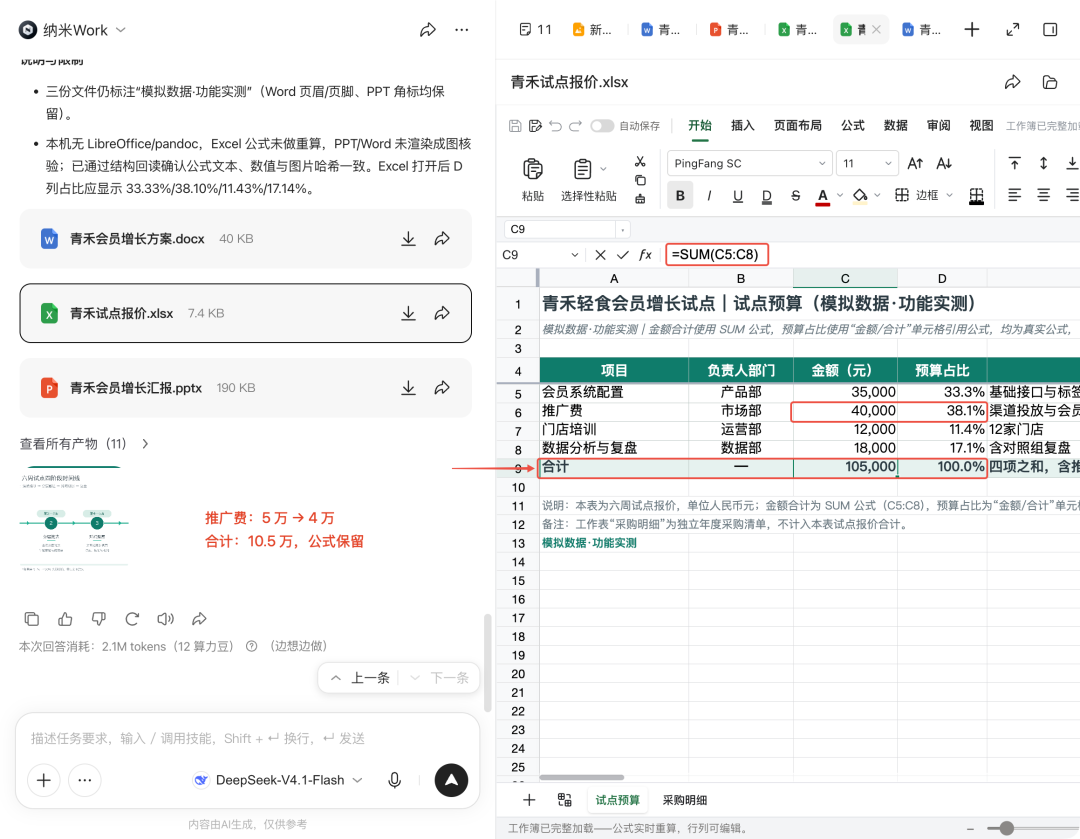This screenshot has width=1080, height=839.
Task: Go to previous message with 上一条
Action: coord(360,678)
